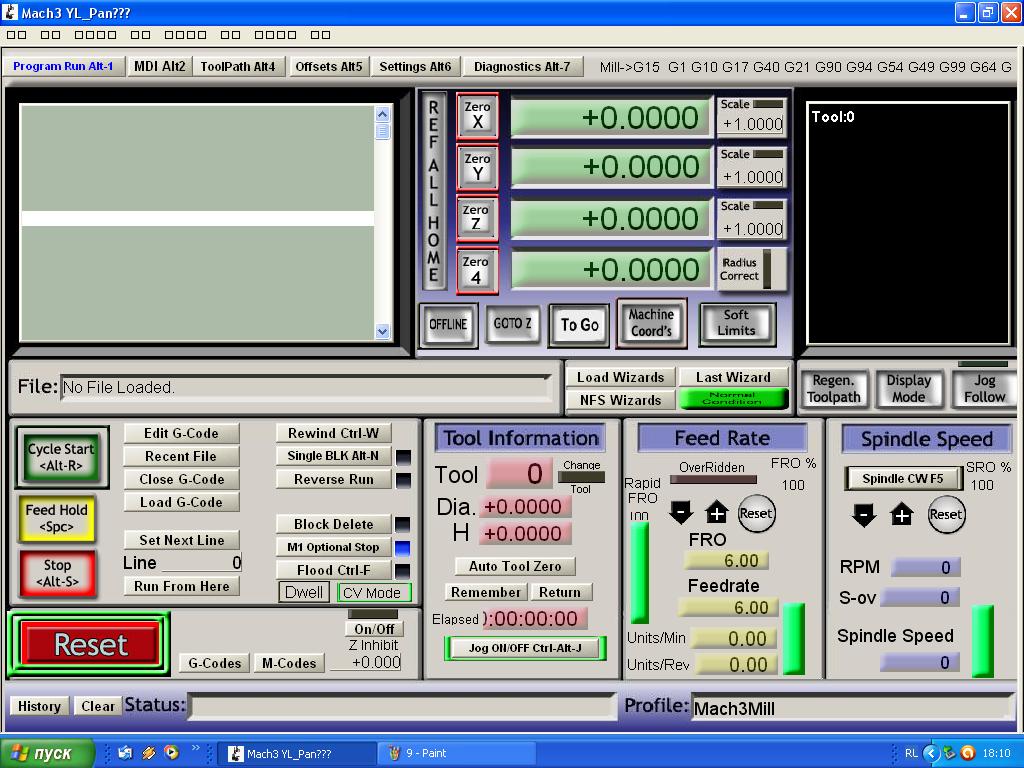Click the Load G-Code button
The width and height of the screenshot is (1024, 768).
coord(182,502)
